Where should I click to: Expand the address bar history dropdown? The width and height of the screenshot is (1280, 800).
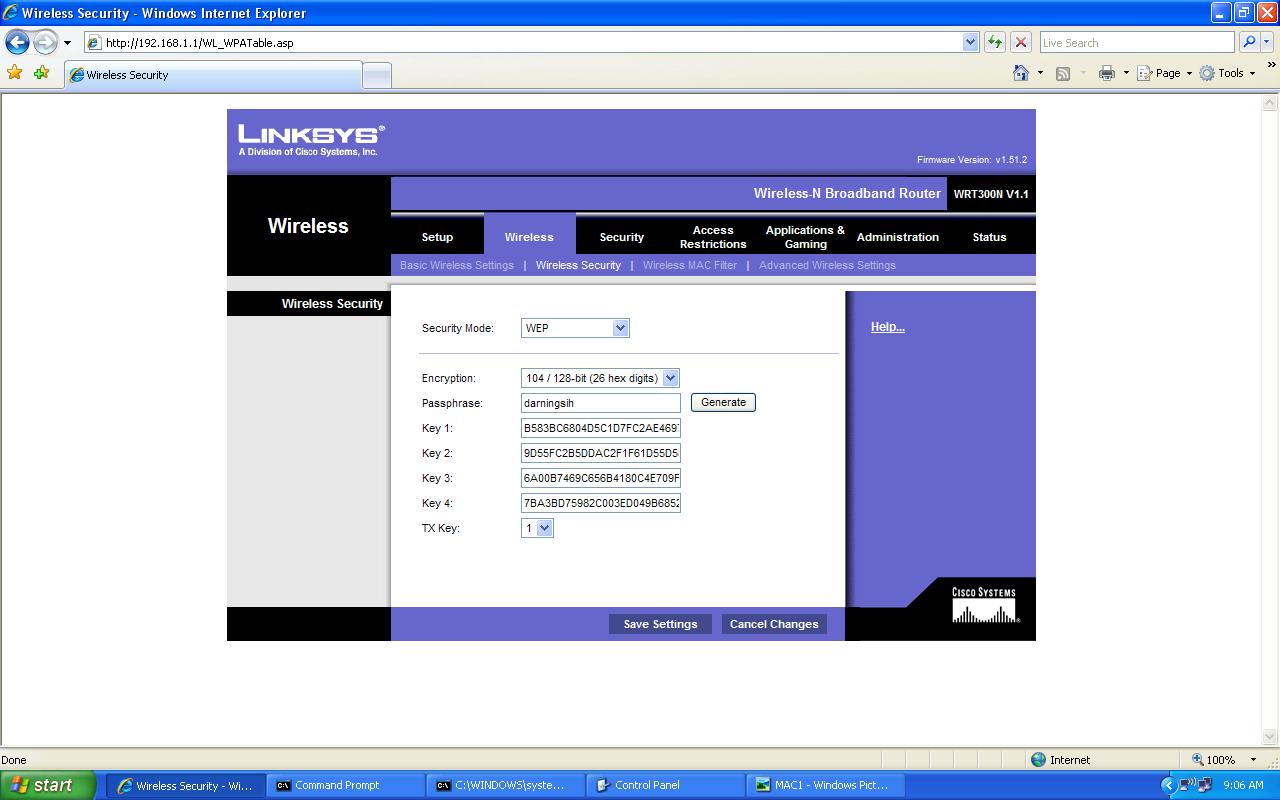coord(970,42)
